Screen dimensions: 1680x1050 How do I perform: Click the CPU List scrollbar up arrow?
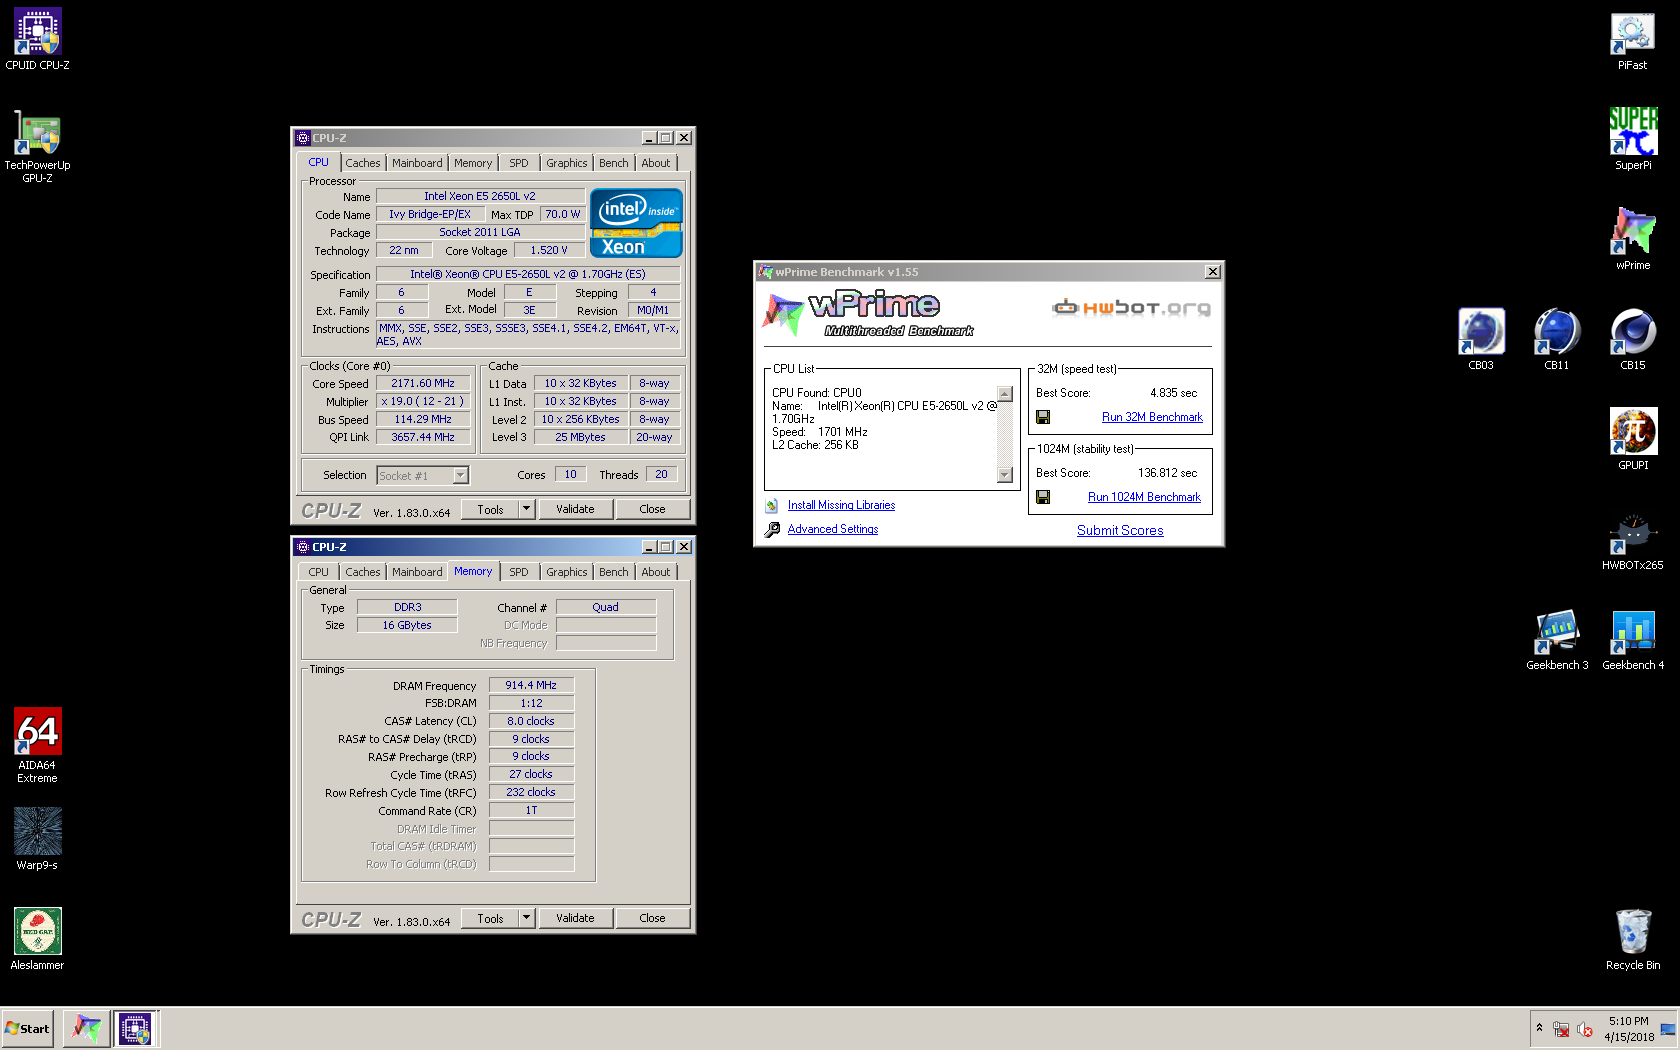(1005, 394)
